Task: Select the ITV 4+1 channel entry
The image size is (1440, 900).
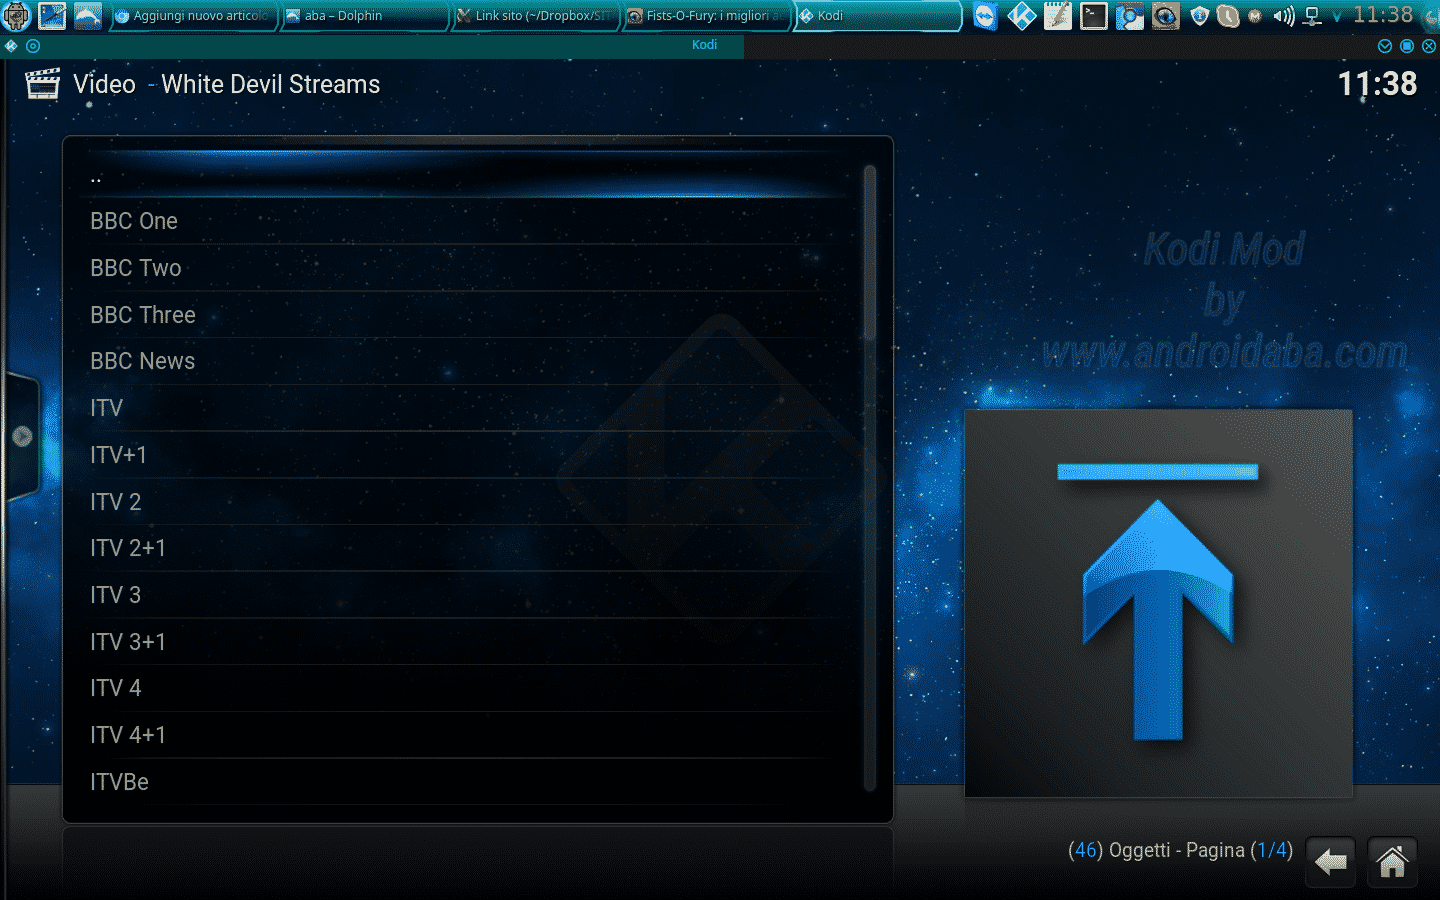Action: (x=466, y=735)
